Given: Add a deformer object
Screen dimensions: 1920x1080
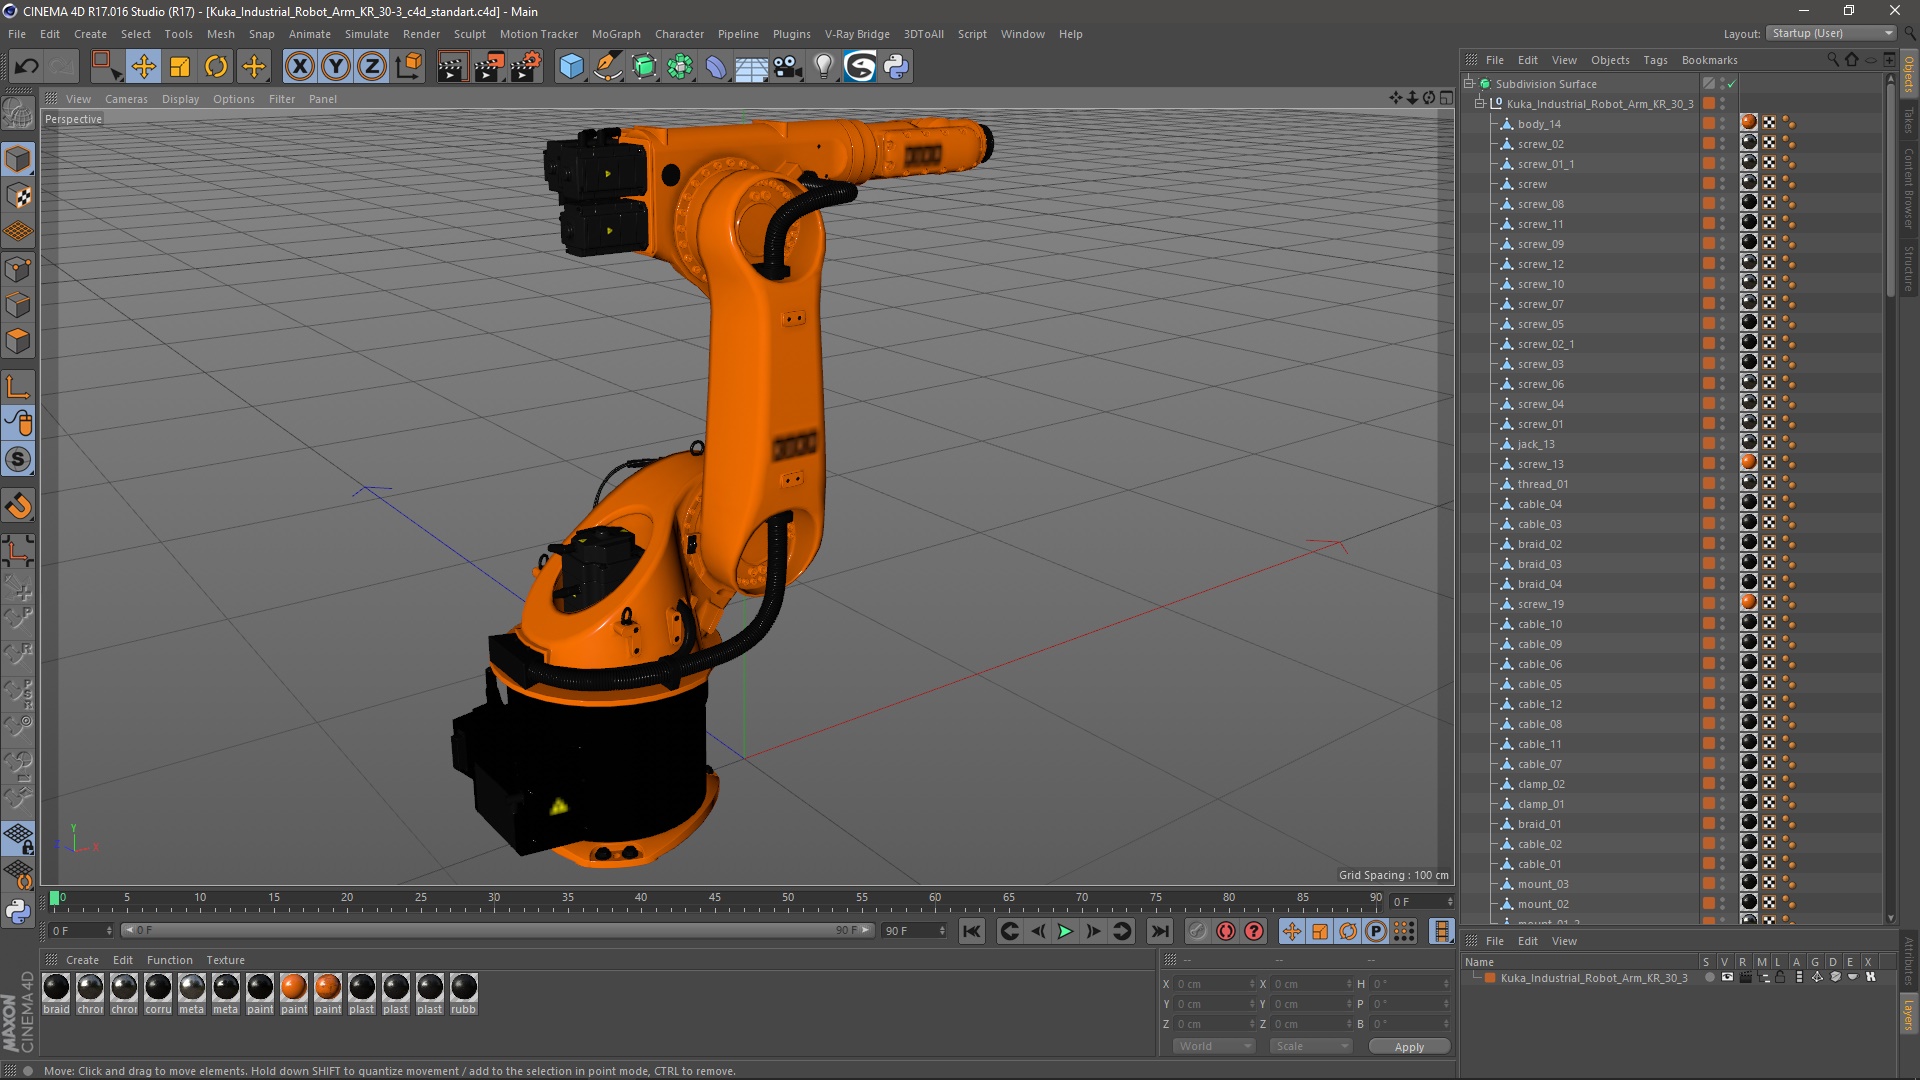Looking at the screenshot, I should click(716, 67).
